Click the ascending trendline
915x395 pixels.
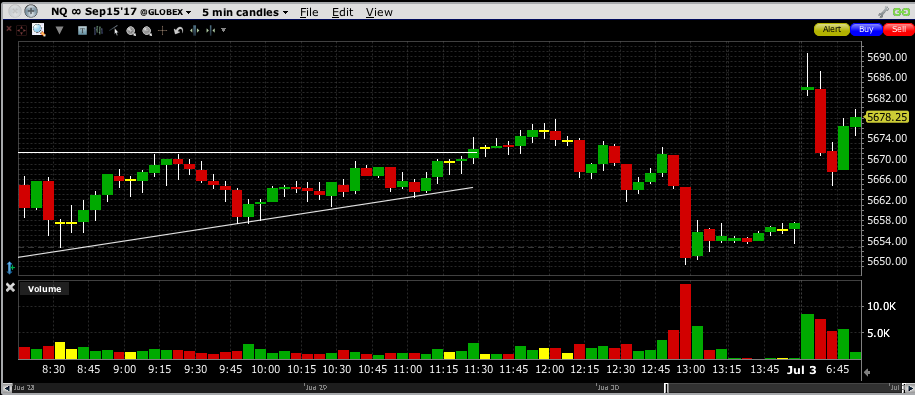(245, 222)
